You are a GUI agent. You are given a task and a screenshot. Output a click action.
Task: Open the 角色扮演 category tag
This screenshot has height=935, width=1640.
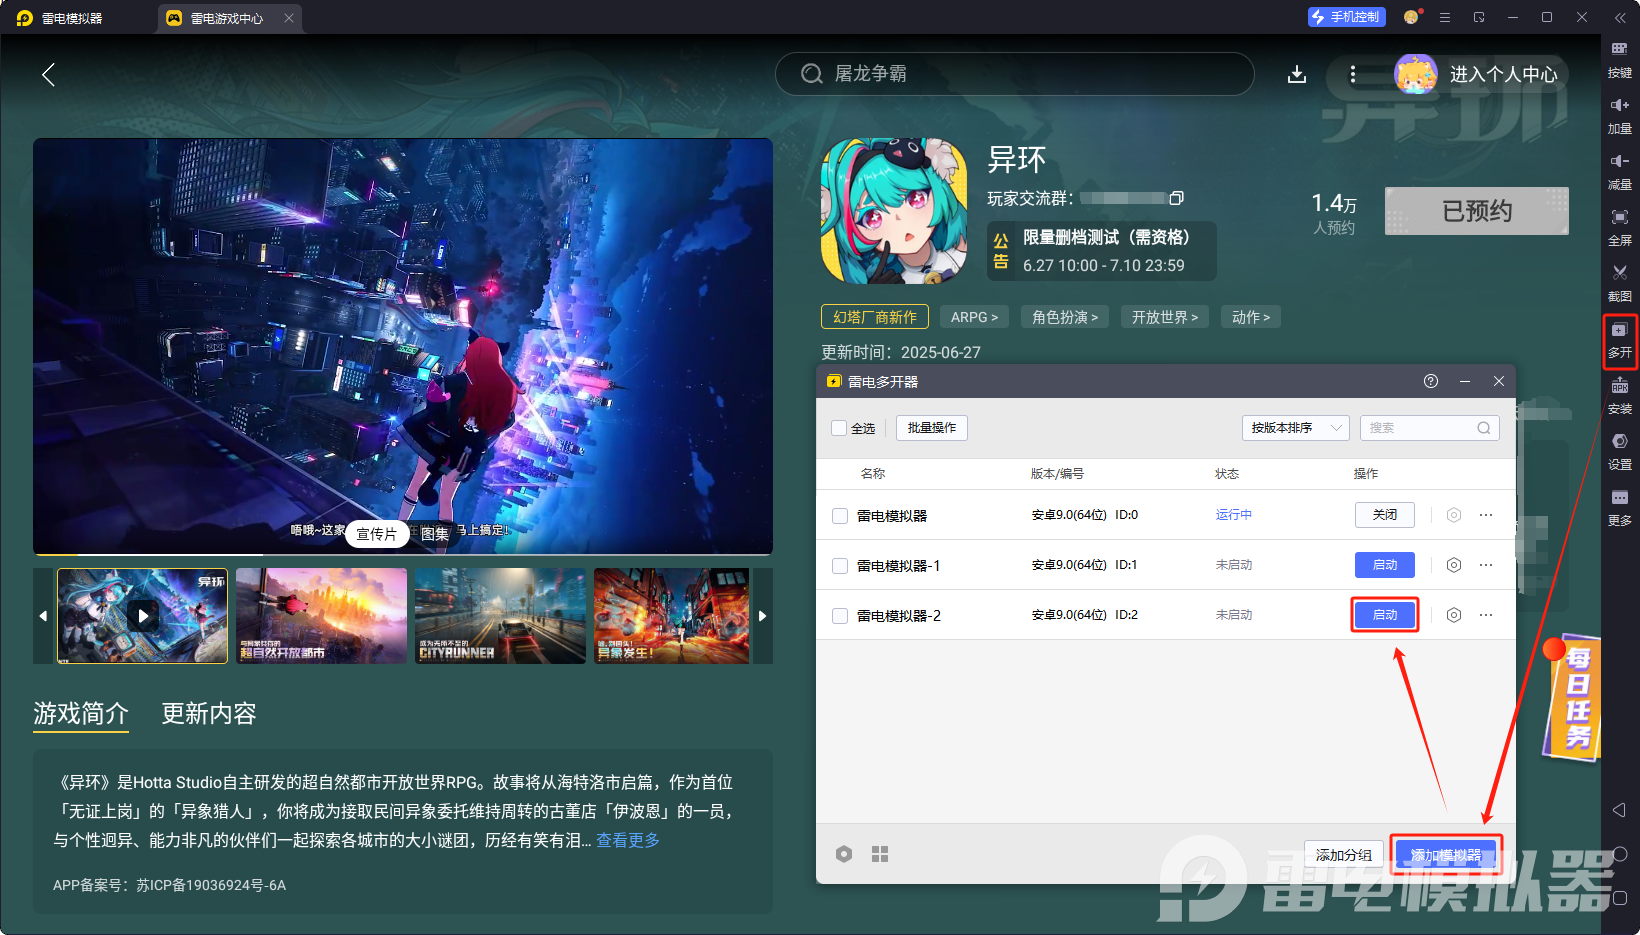point(1065,317)
